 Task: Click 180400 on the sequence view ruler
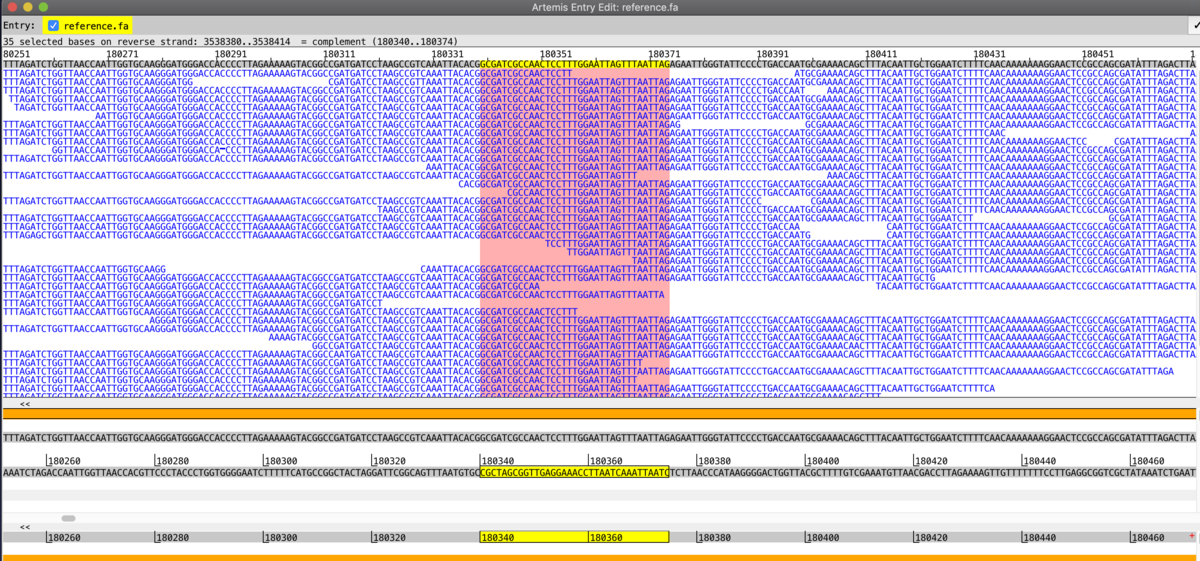click(x=822, y=461)
